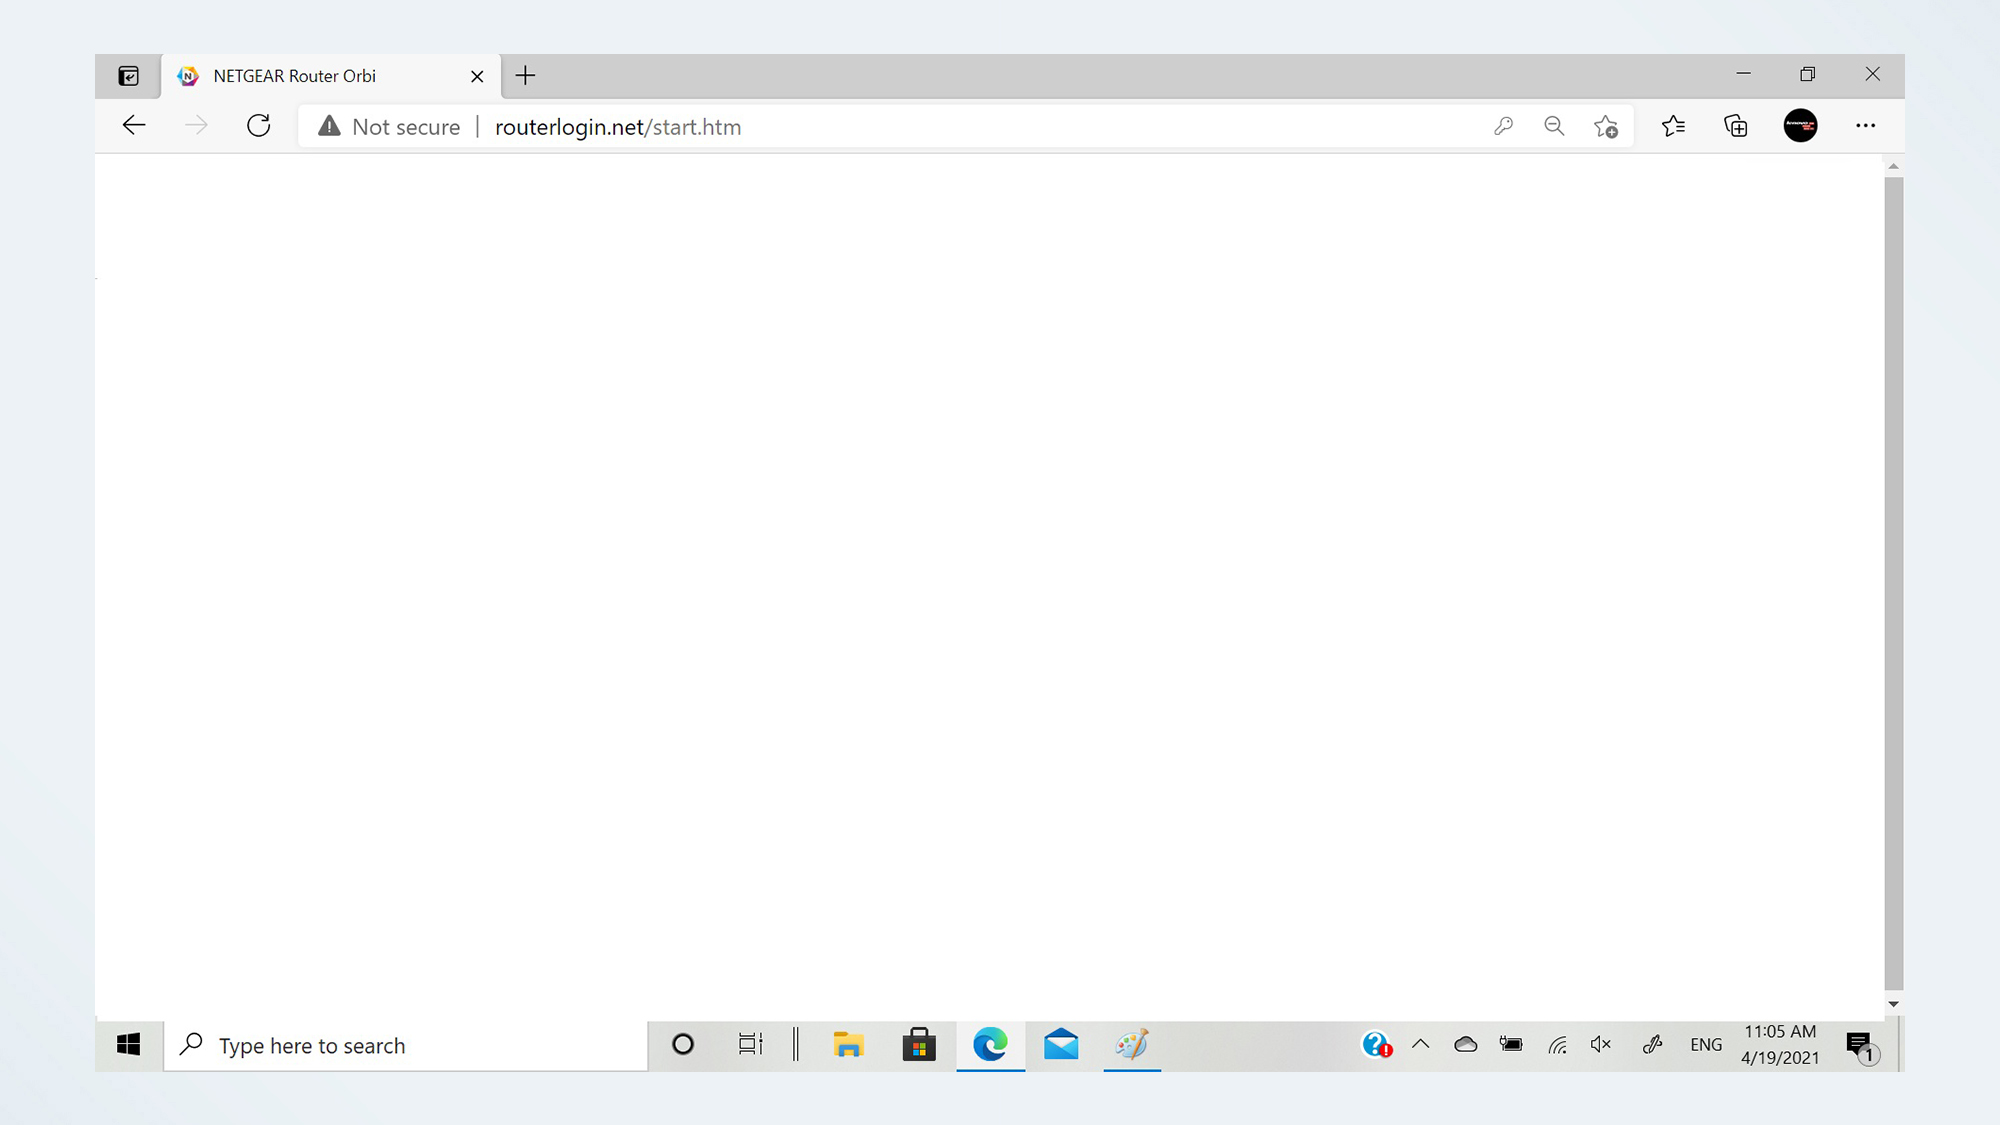The width and height of the screenshot is (2000, 1125).
Task: Open the Mail app
Action: coord(1061,1045)
